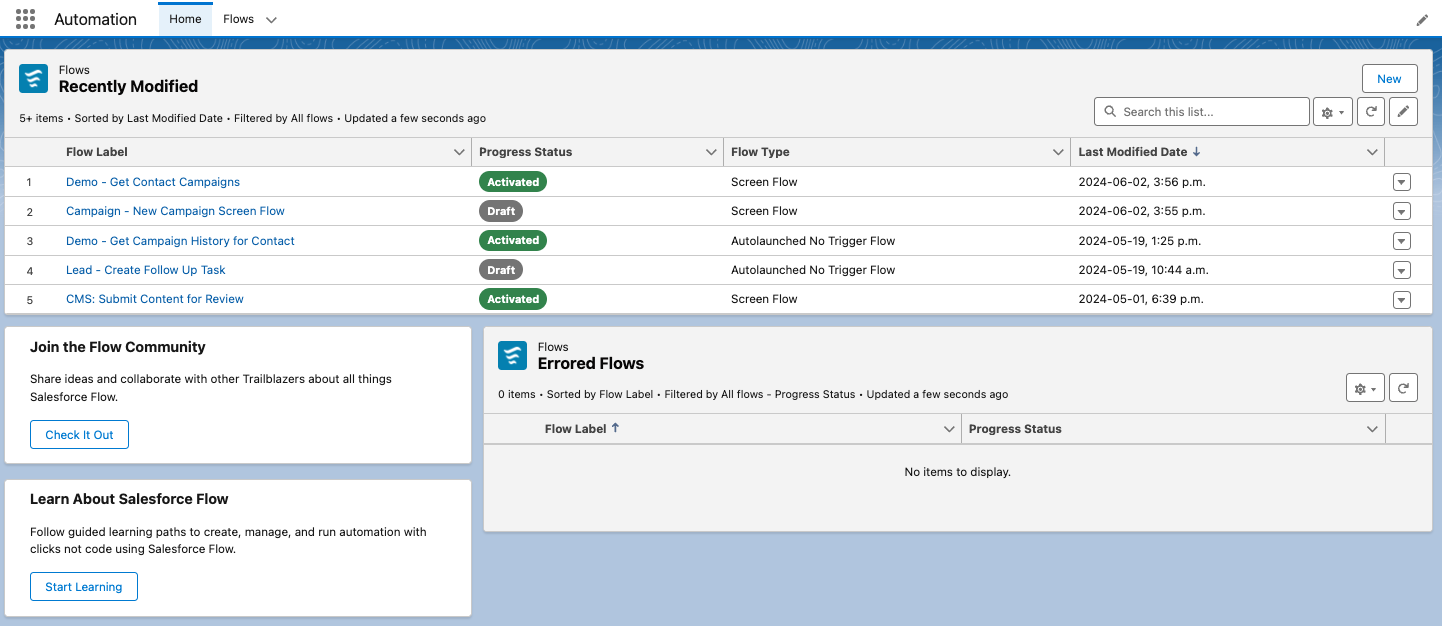Open the Recently Modified list view title
The width and height of the screenshot is (1442, 626).
coord(128,87)
